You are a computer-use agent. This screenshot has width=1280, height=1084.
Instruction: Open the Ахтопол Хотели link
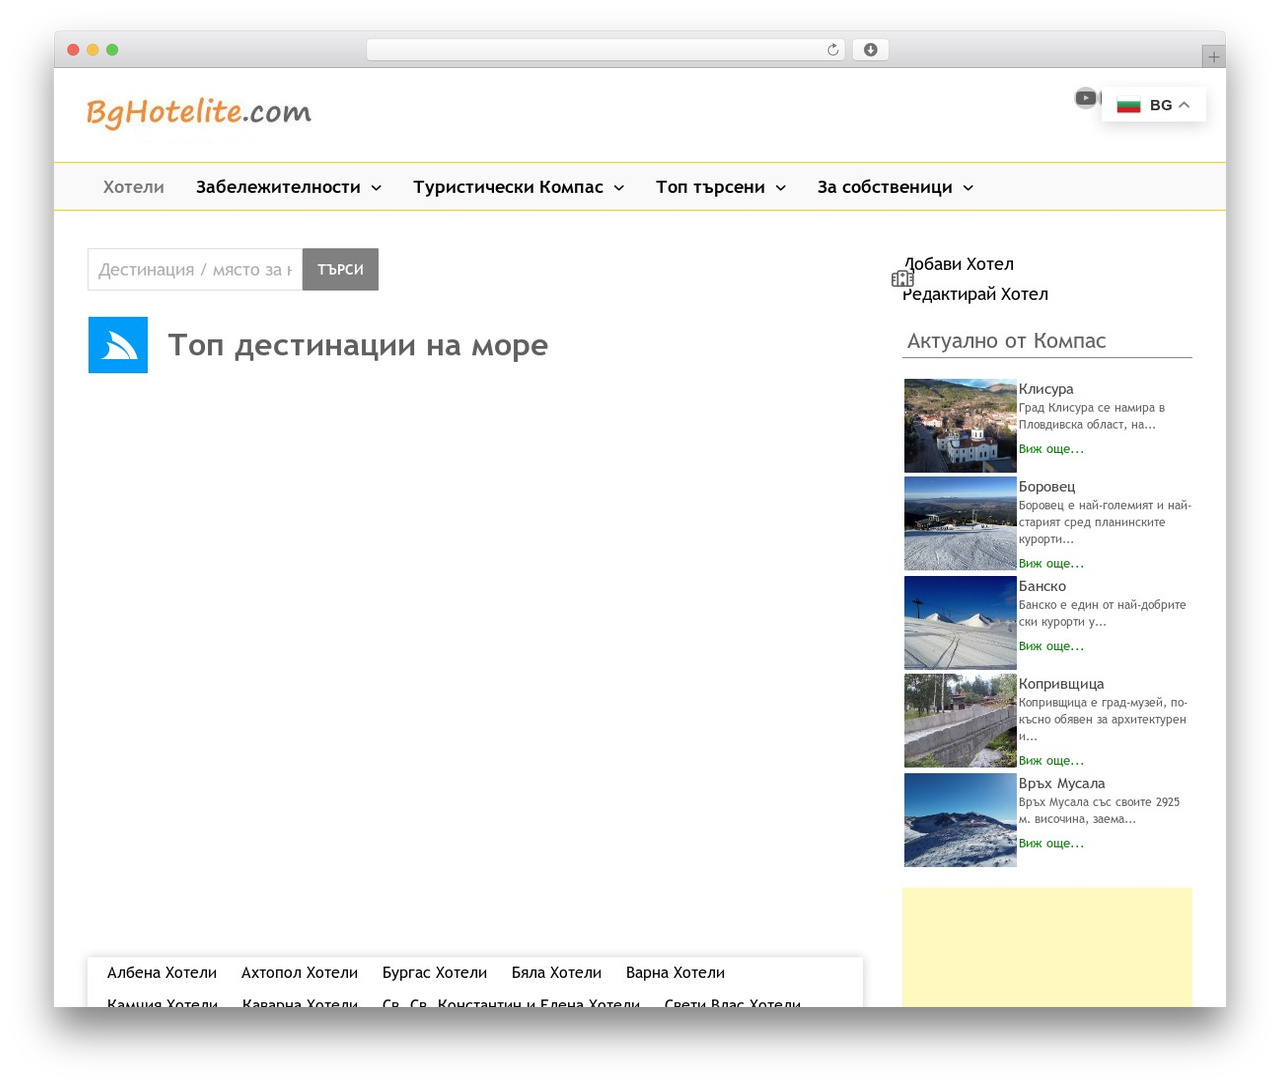click(x=299, y=973)
